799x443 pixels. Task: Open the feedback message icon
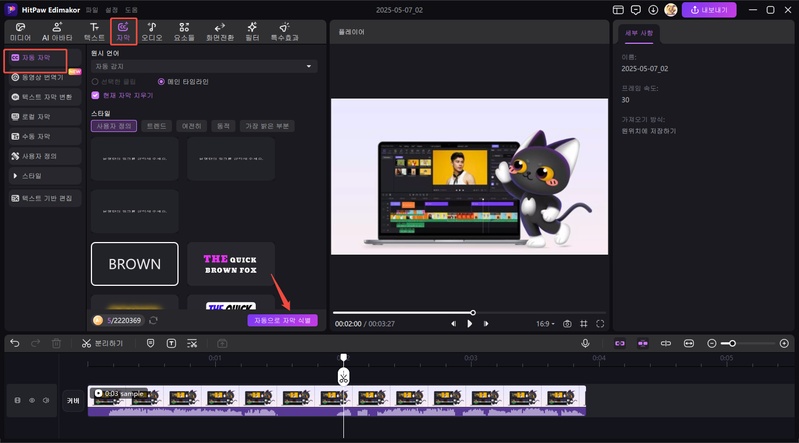coord(635,10)
